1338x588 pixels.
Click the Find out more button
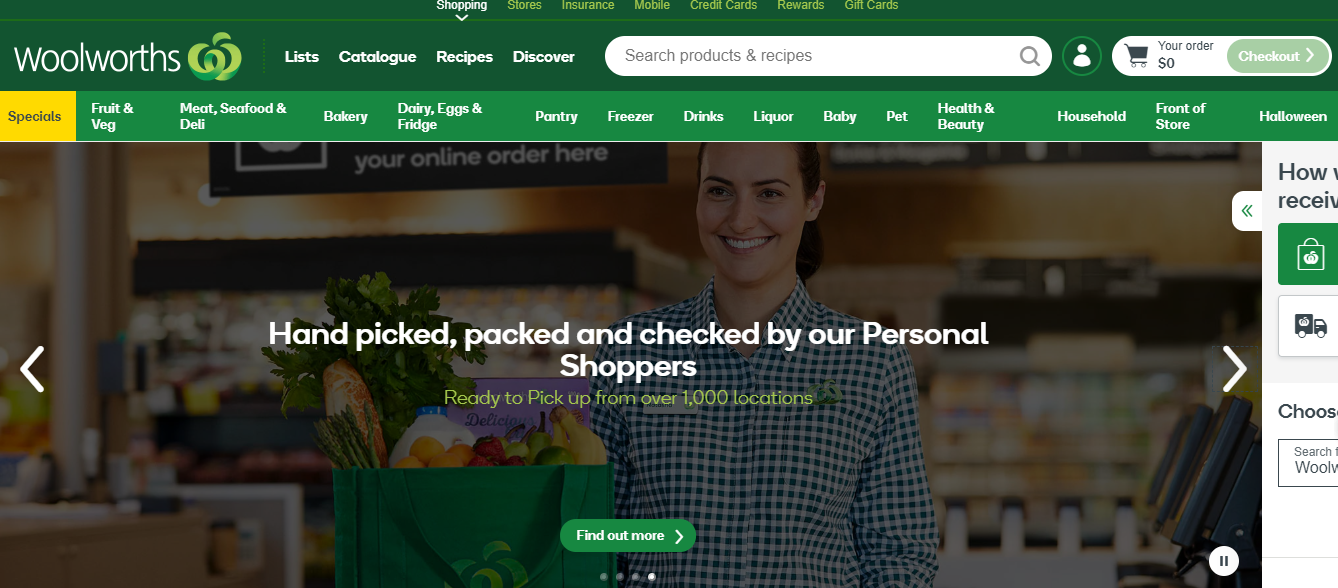click(628, 536)
